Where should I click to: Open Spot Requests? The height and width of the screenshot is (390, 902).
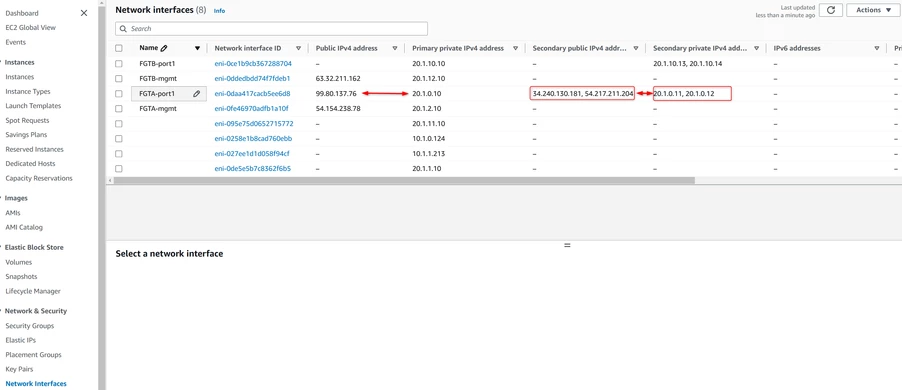[x=27, y=120]
